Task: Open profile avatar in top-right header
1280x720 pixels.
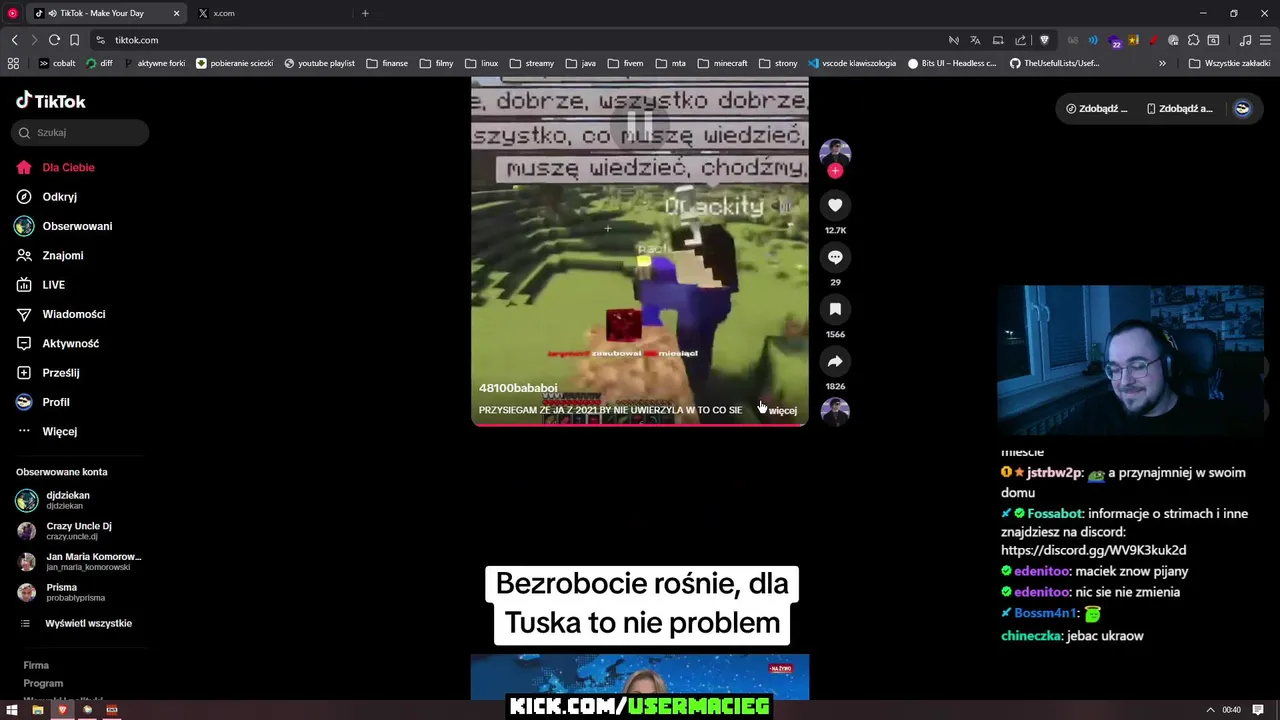Action: (1242, 108)
